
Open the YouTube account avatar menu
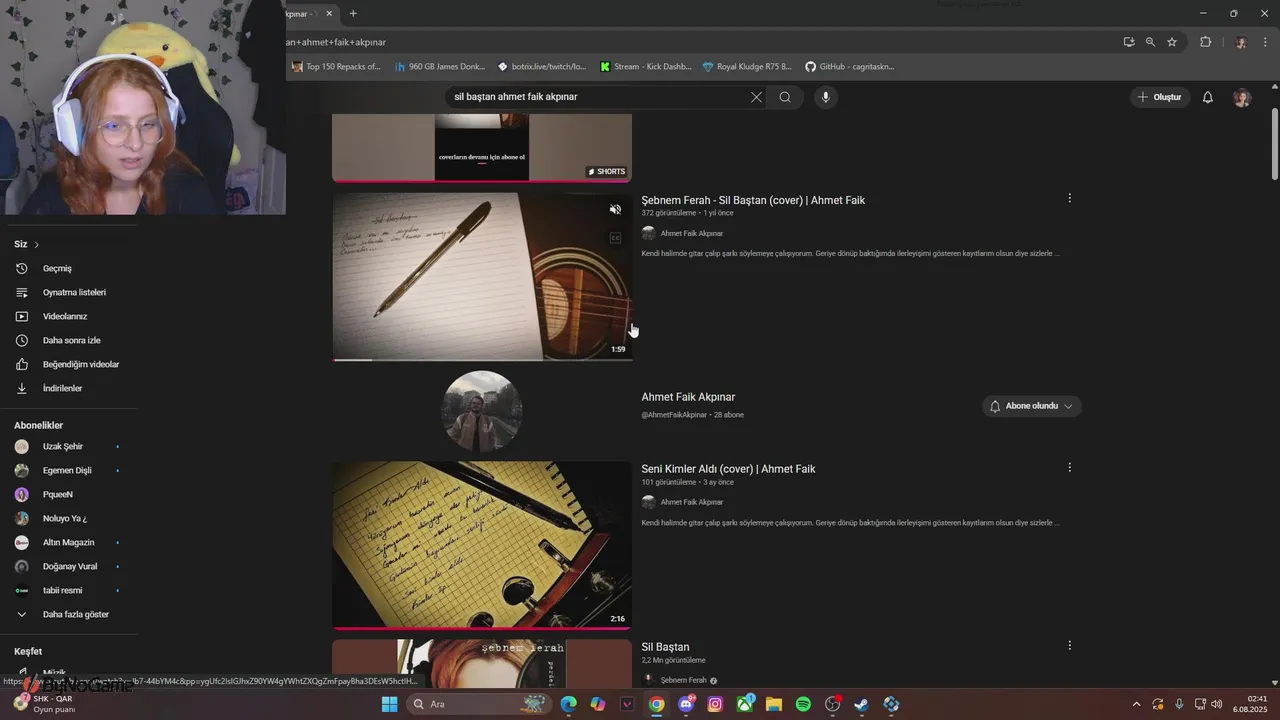point(1242,97)
